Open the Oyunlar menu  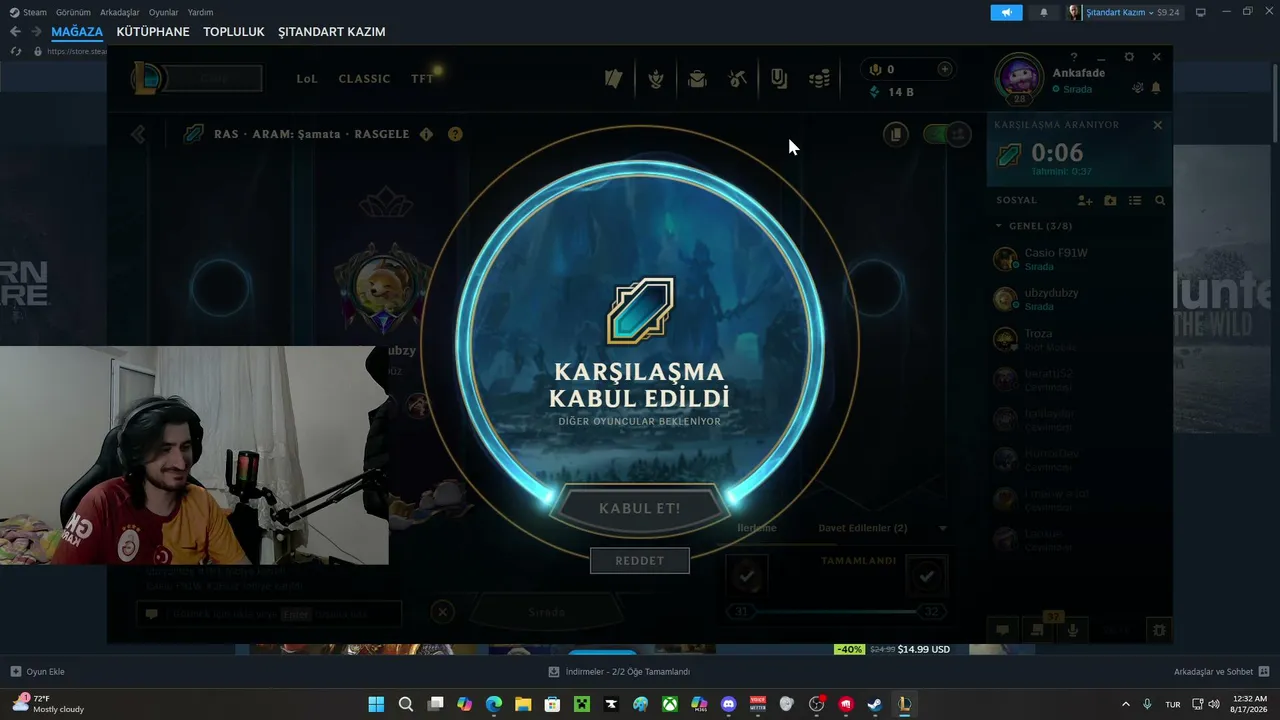pos(163,12)
